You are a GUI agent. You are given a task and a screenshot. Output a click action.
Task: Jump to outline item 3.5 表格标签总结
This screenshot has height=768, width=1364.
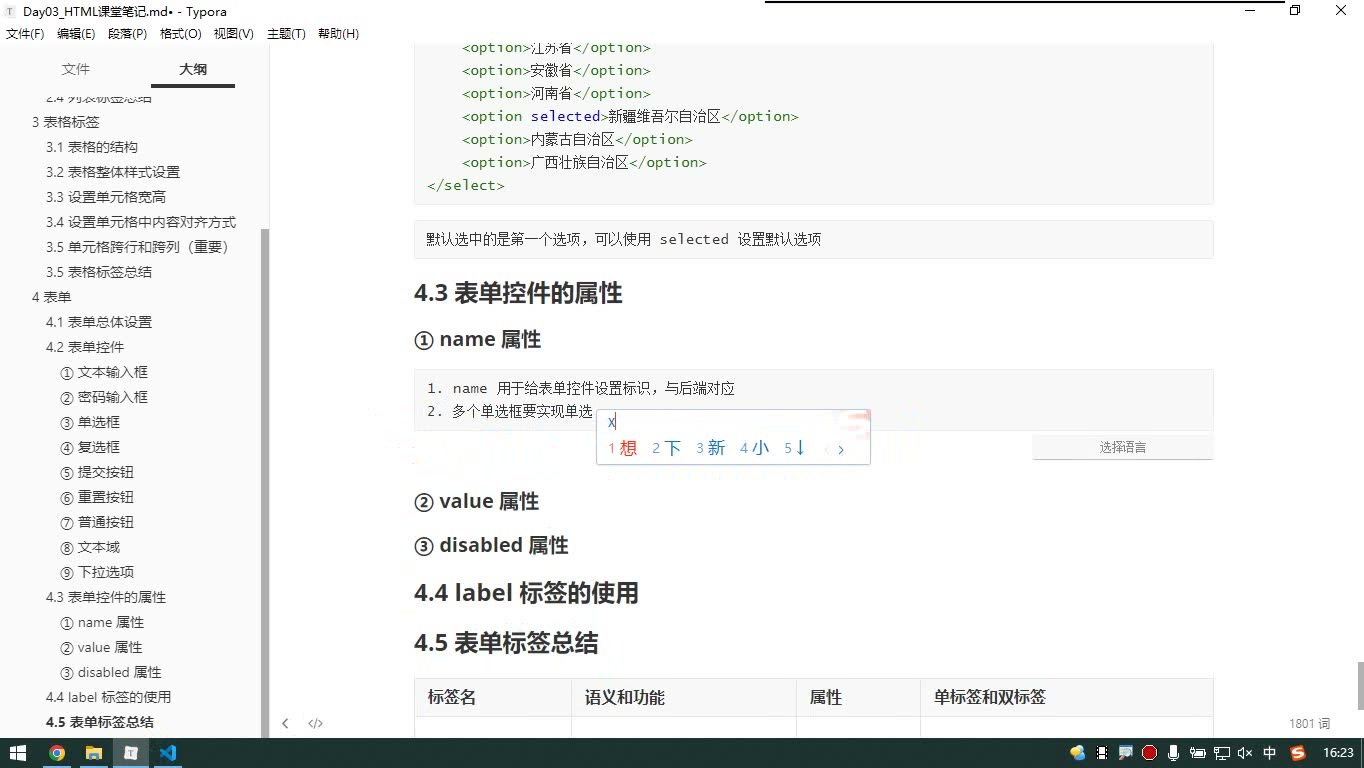coord(99,272)
